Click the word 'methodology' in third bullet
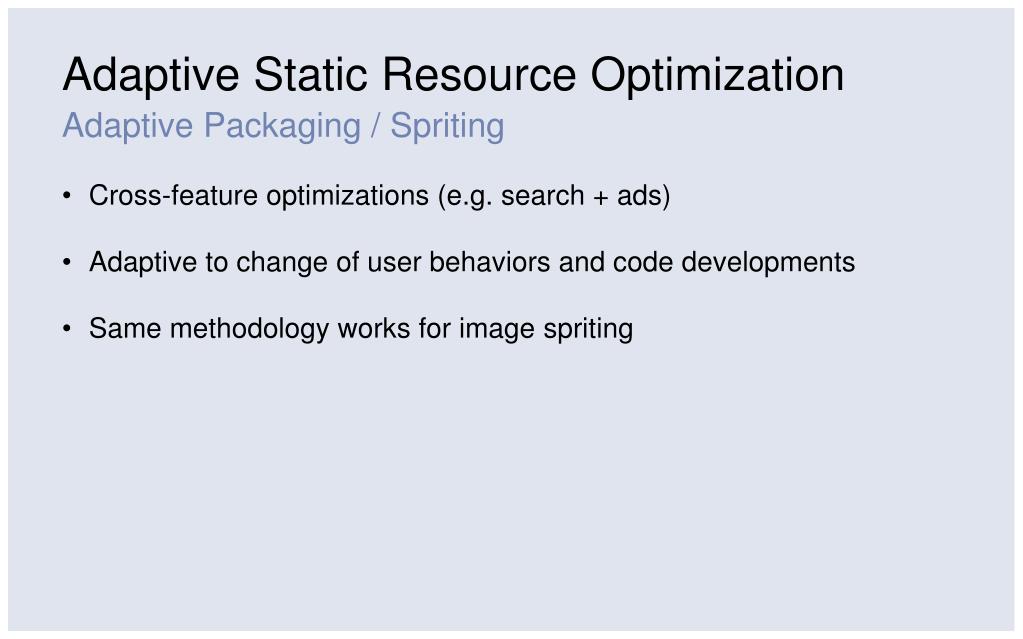This screenshot has height=639, width=1023. click(249, 330)
